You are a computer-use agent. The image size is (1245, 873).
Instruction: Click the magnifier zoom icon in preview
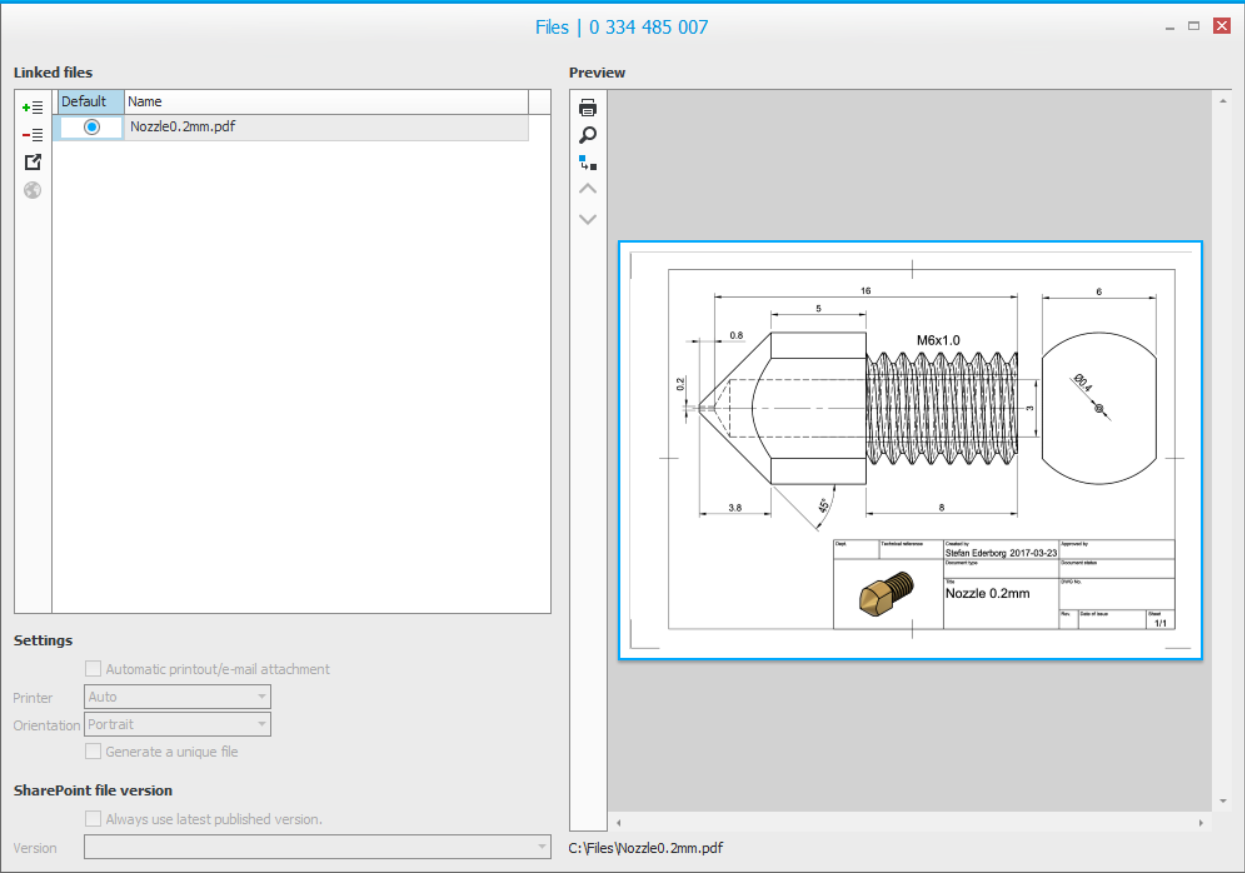[x=588, y=135]
